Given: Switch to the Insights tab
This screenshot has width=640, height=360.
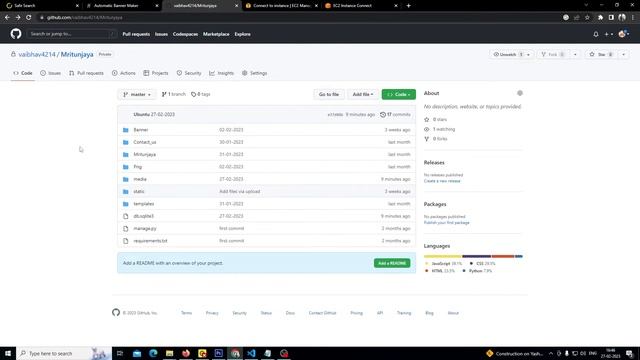Looking at the screenshot, I should point(222,73).
